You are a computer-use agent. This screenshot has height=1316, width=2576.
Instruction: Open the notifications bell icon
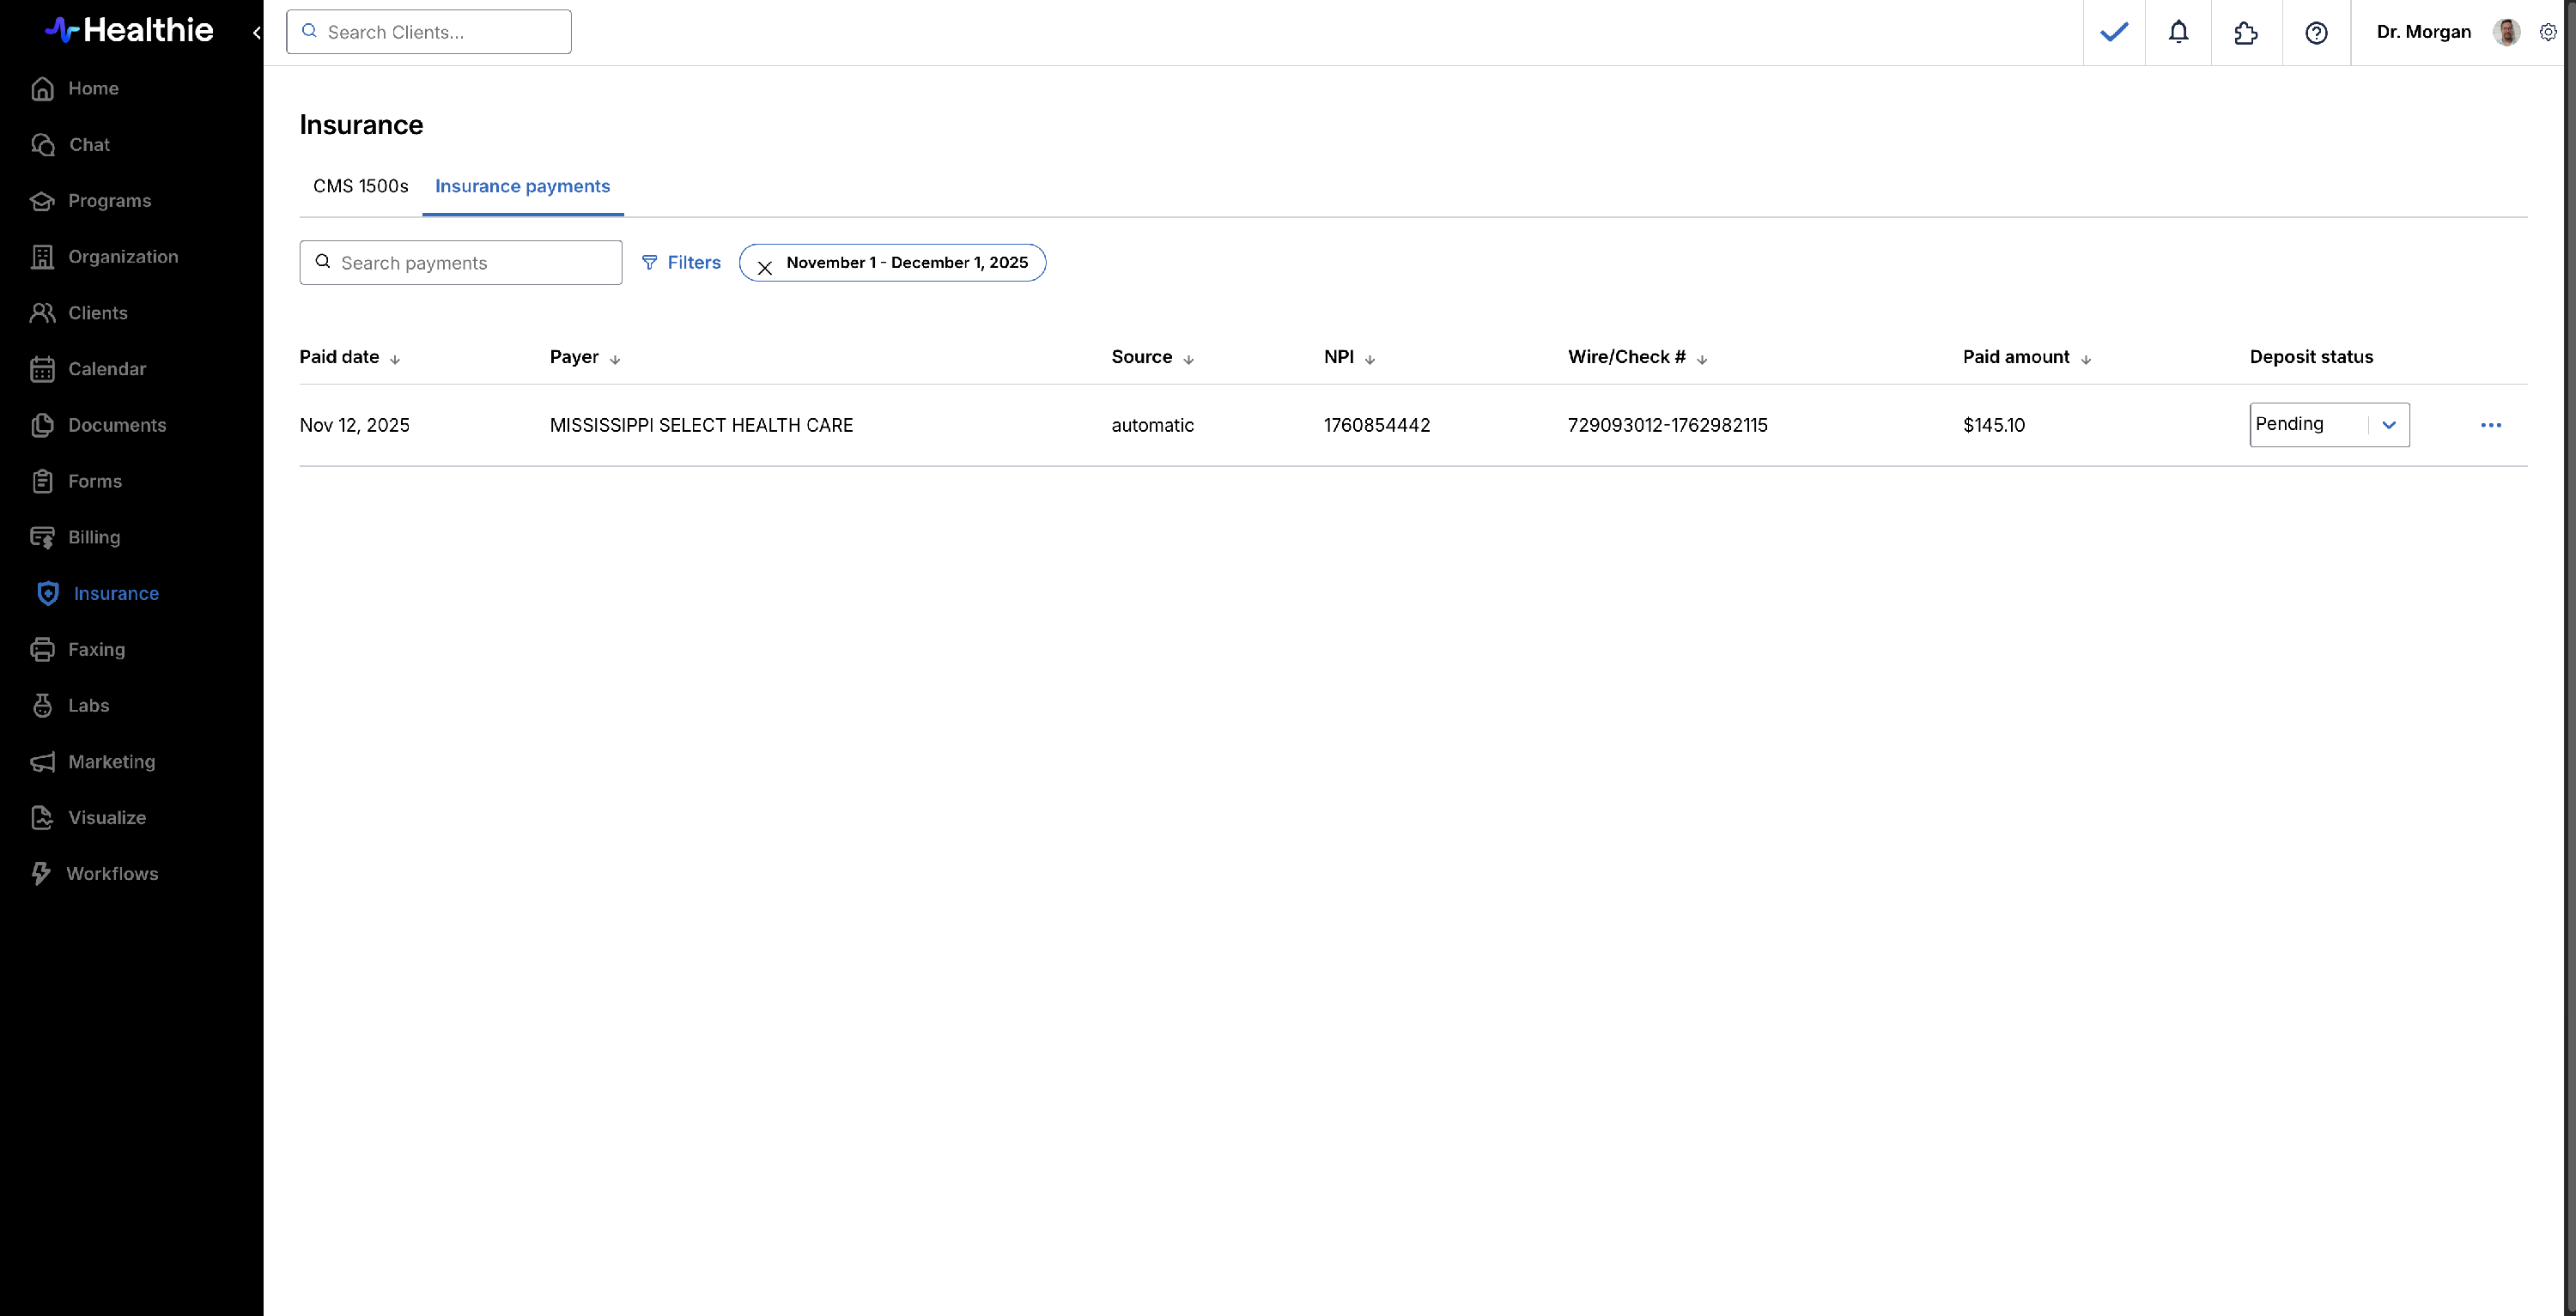2178,32
